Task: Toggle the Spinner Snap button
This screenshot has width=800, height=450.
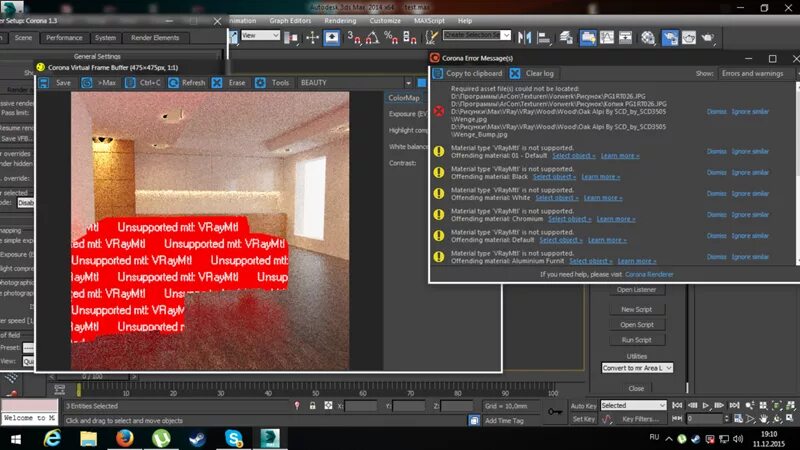Action: [x=410, y=37]
